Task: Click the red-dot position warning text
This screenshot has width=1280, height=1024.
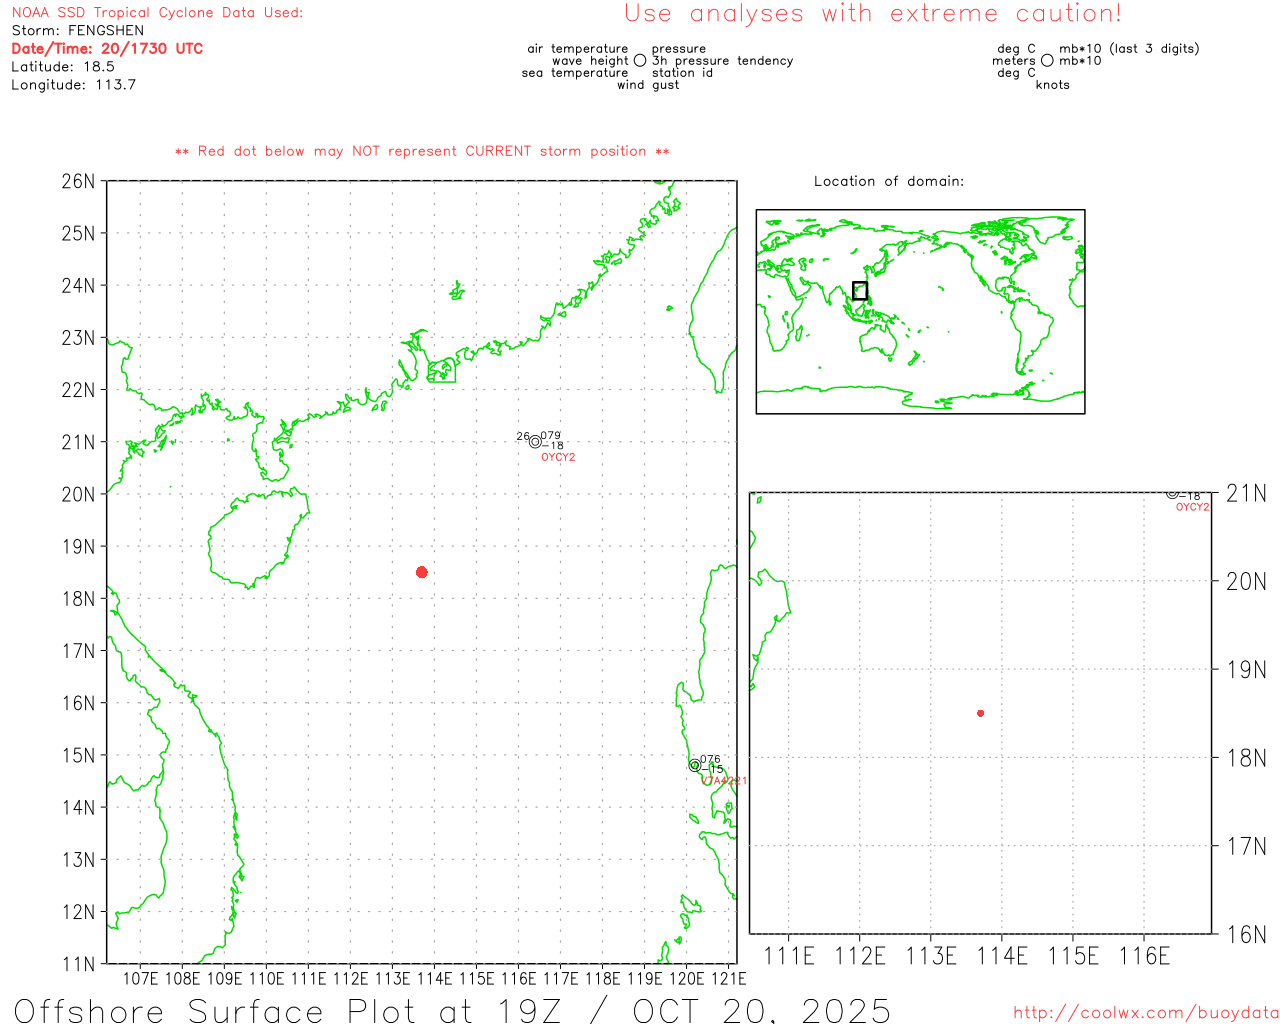Action: pos(422,152)
